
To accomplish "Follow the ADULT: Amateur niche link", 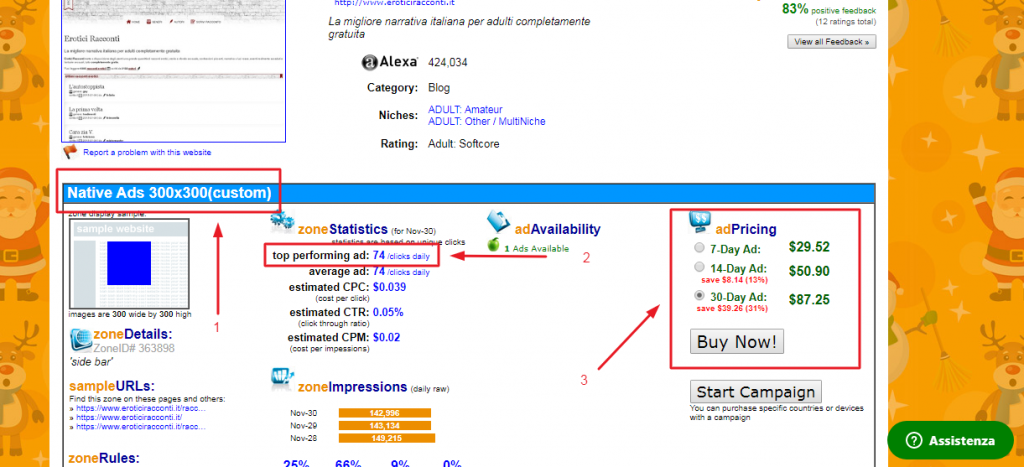I will click(465, 109).
